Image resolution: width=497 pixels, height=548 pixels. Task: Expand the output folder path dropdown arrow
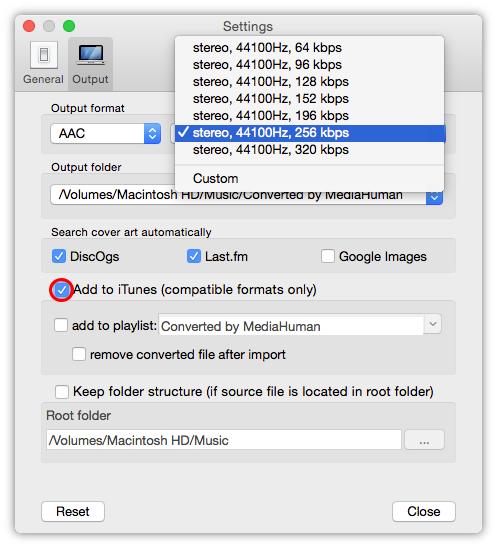tap(434, 198)
